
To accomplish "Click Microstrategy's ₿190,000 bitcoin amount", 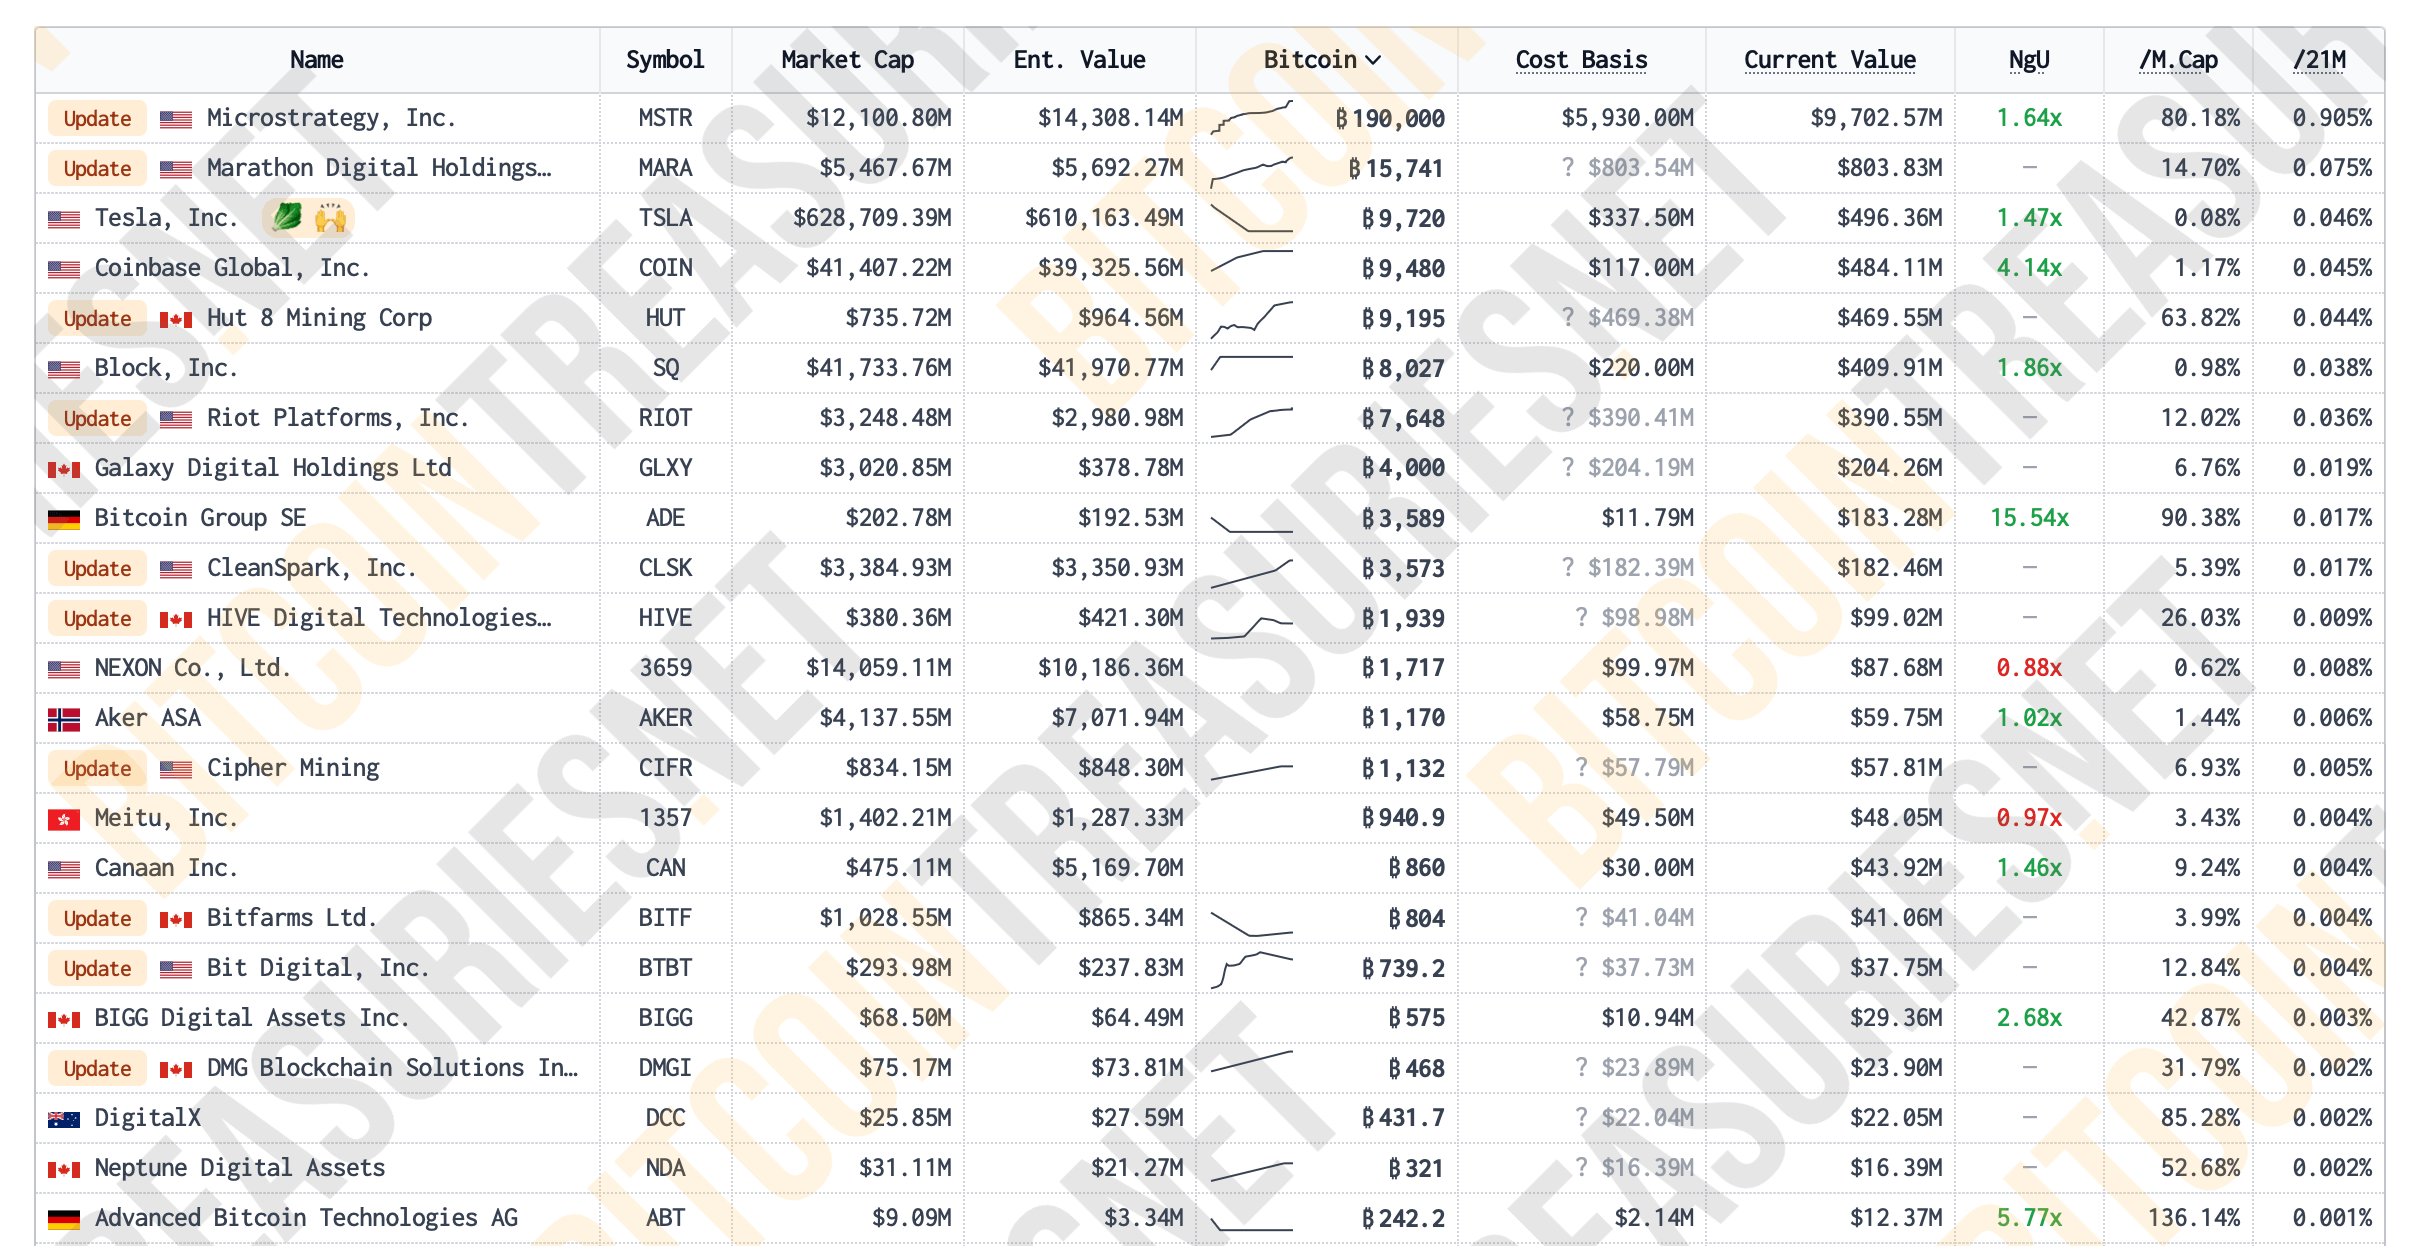I will click(1390, 118).
